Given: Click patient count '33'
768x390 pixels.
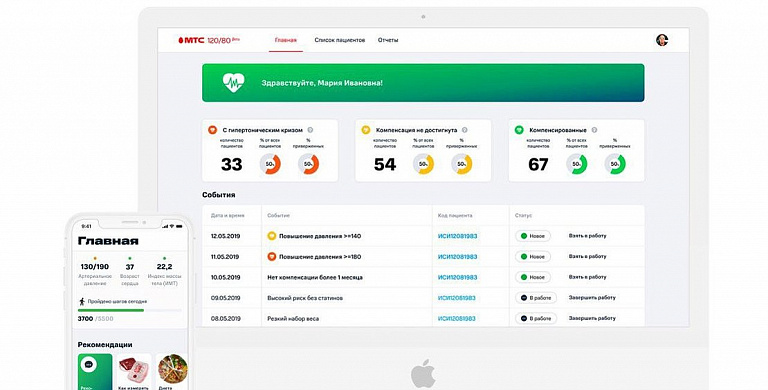Looking at the screenshot, I should 231,165.
